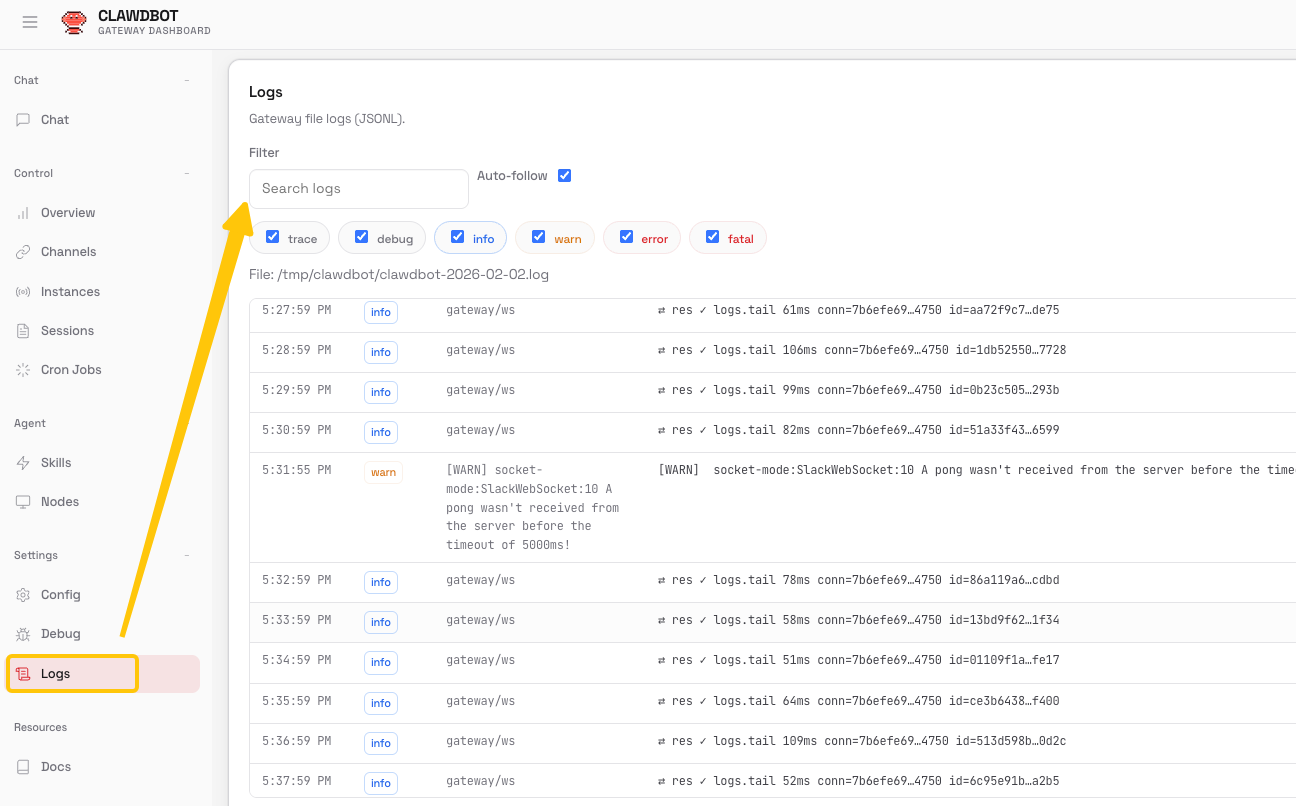Open the Nodes page
1296x806 pixels.
tap(60, 502)
